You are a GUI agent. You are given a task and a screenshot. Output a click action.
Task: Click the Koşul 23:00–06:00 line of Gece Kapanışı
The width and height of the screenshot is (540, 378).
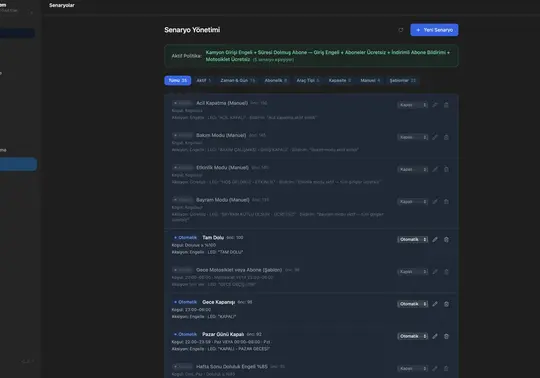click(191, 310)
